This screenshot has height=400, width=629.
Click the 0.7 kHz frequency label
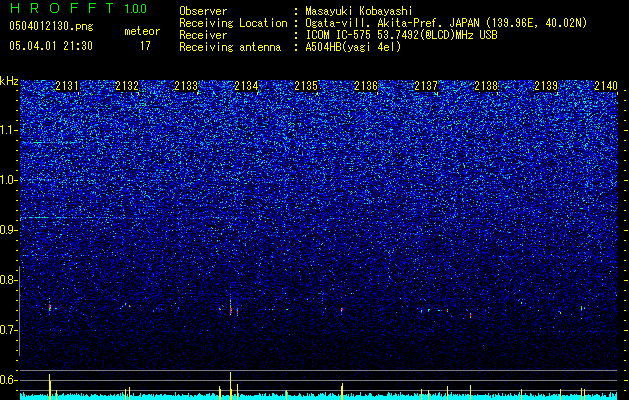point(9,330)
